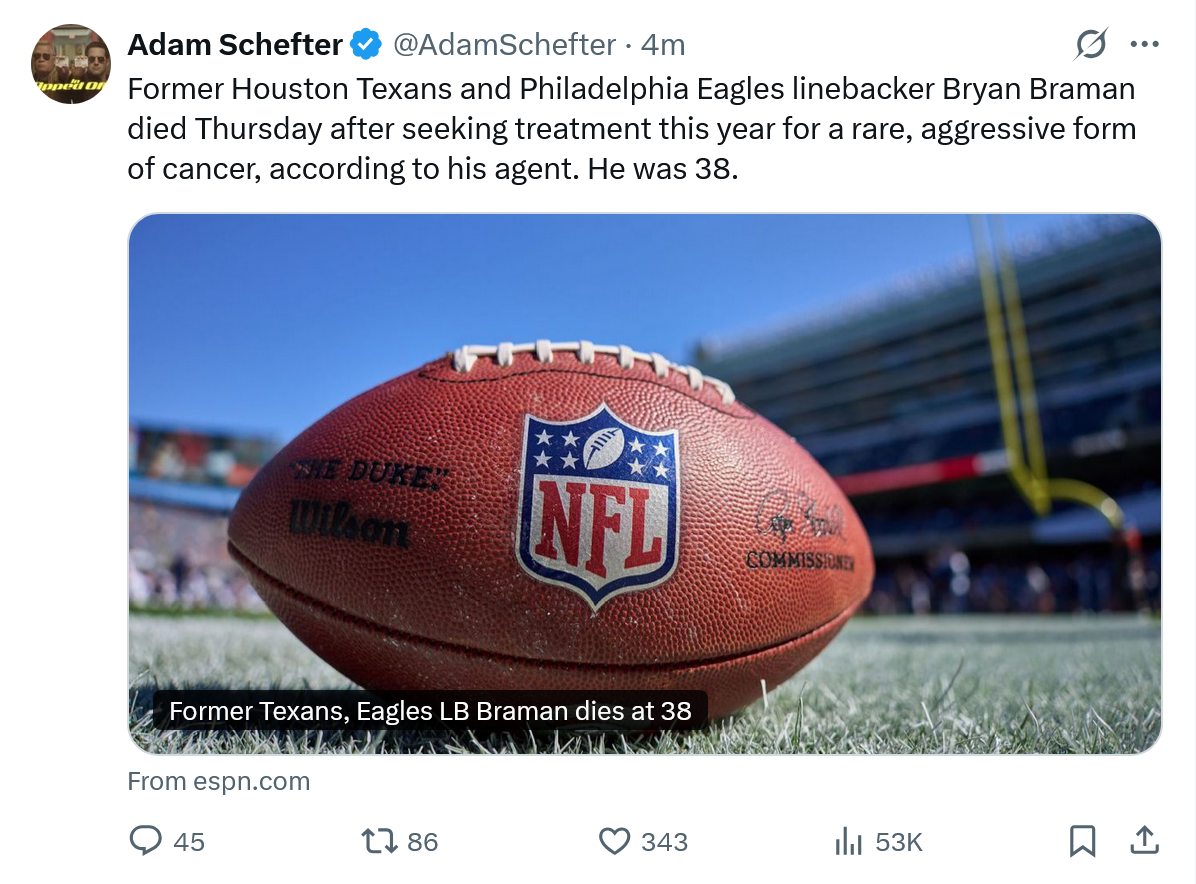Viewport: 1196px width, 884px height.
Task: Click the reply speech bubble icon
Action: [x=146, y=840]
